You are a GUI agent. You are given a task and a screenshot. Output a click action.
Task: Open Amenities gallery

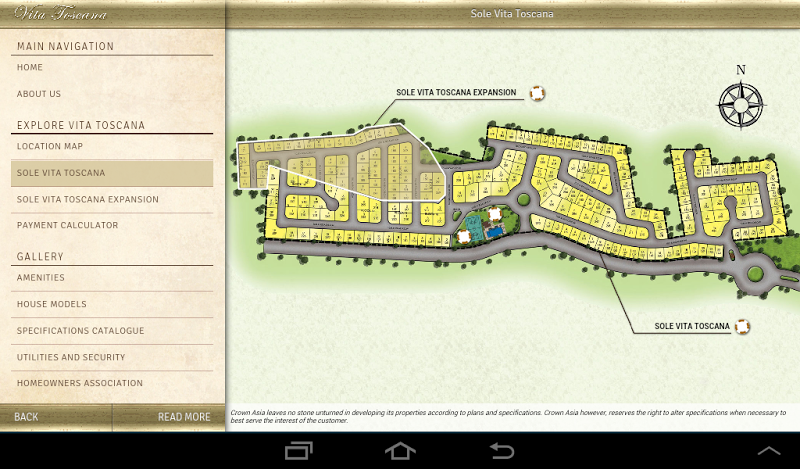(x=112, y=278)
